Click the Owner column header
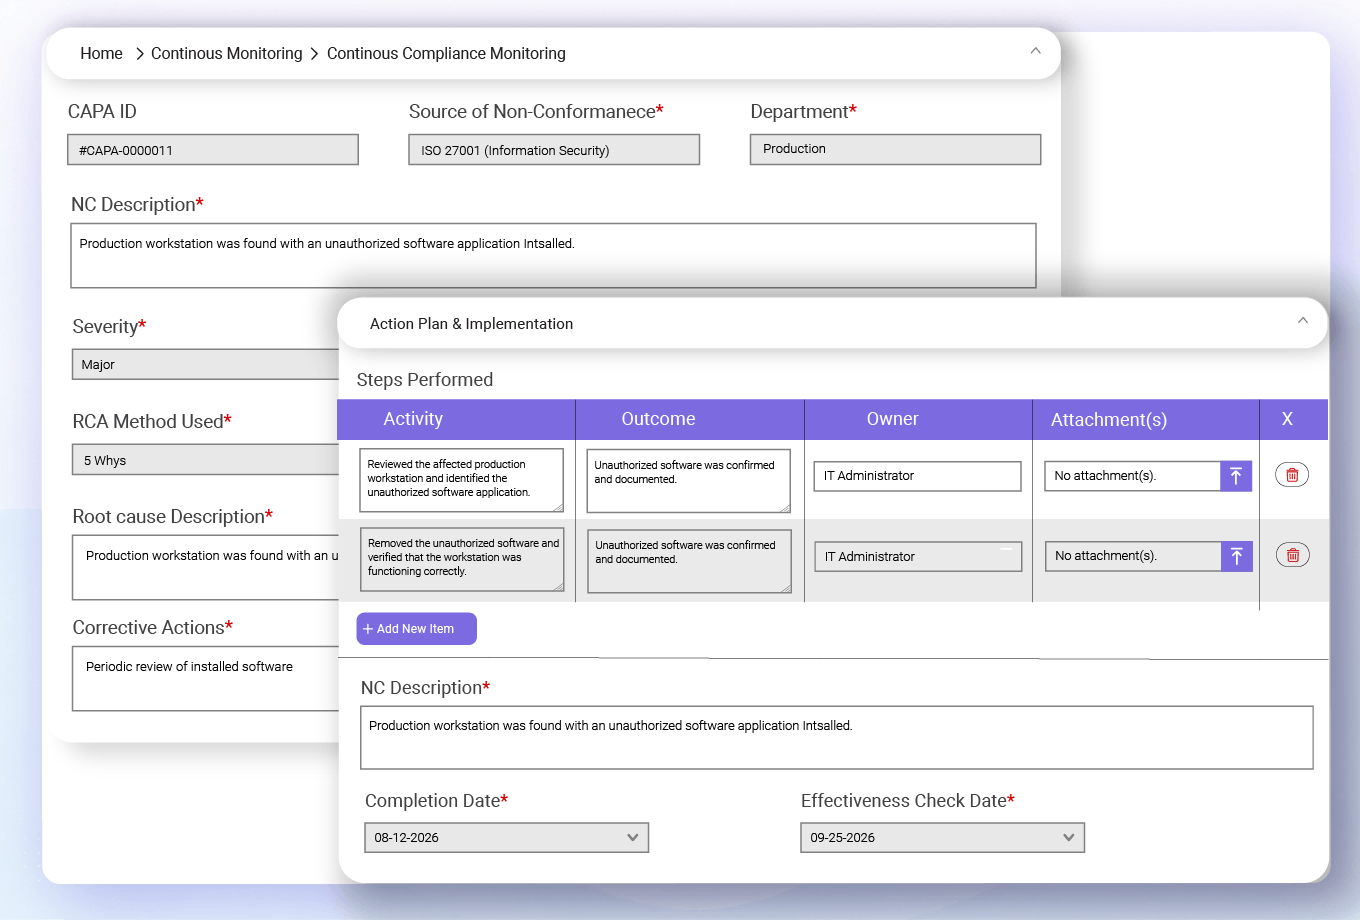 (x=892, y=419)
